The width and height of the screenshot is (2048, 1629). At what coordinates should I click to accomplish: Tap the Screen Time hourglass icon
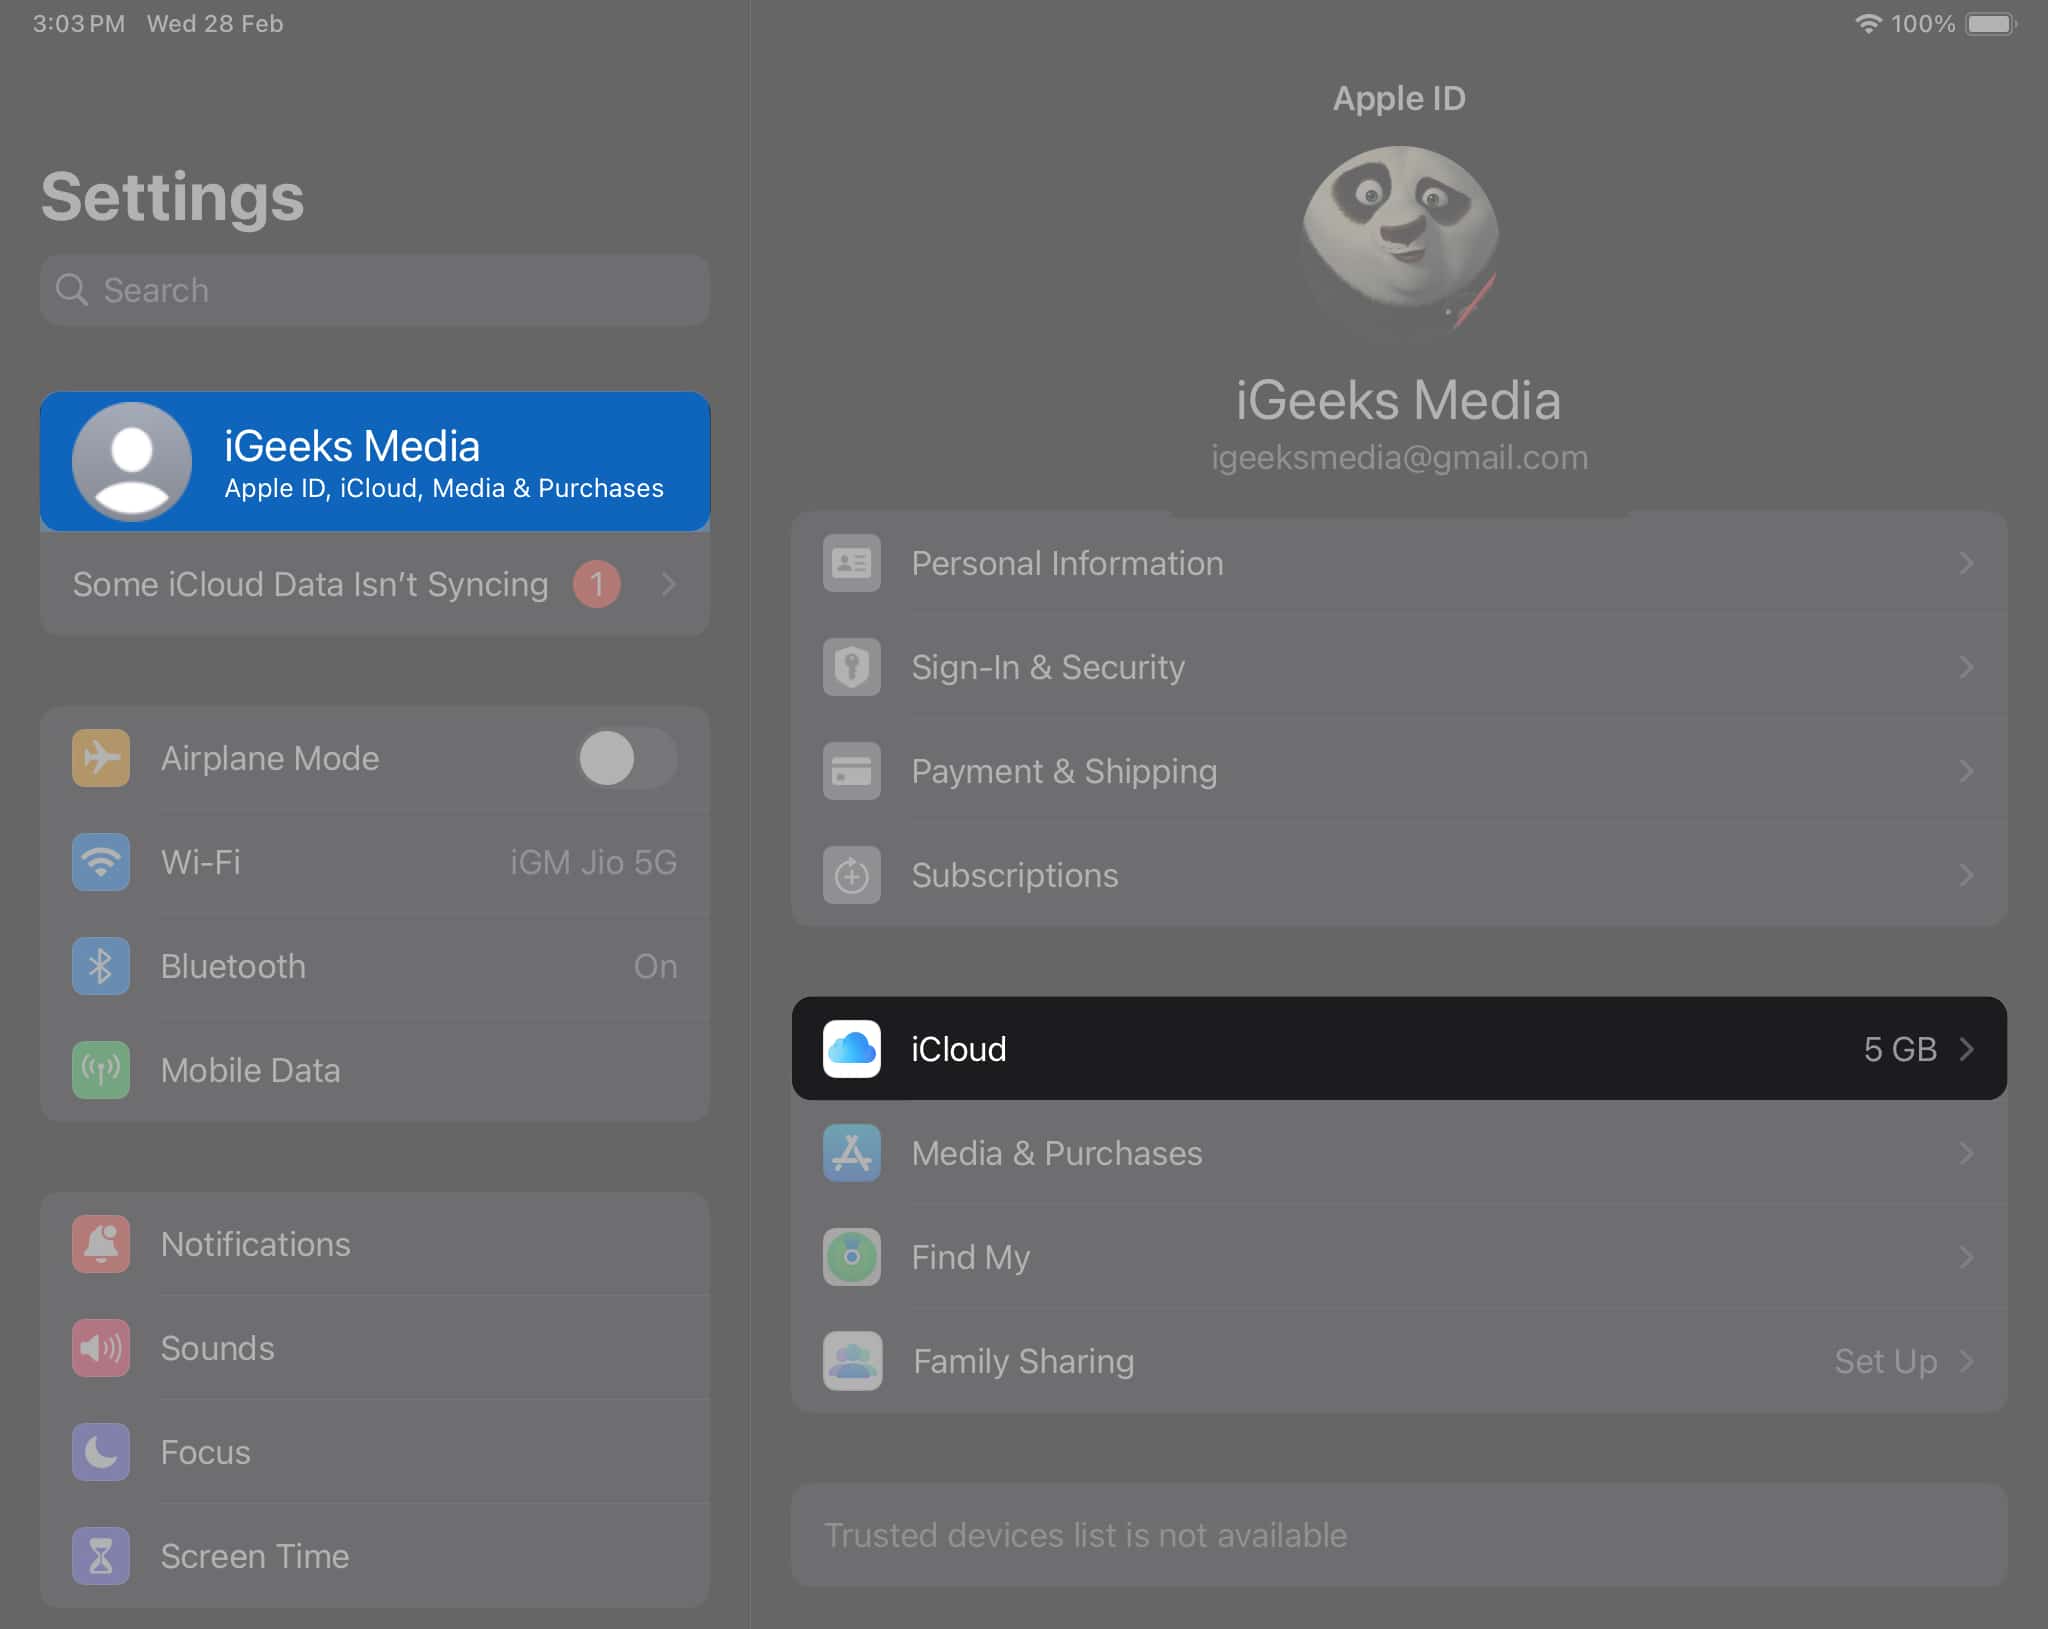[101, 1556]
